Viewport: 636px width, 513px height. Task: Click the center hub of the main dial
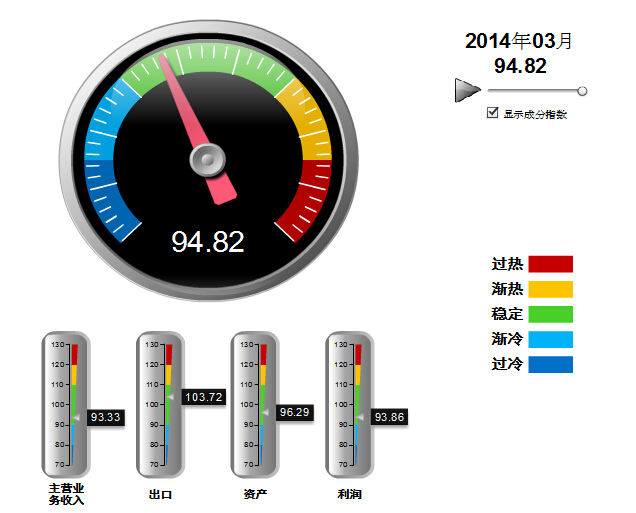[207, 157]
